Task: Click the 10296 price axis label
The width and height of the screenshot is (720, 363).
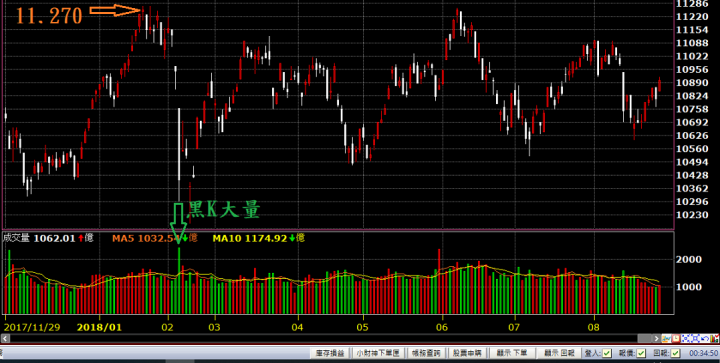Action: point(692,201)
